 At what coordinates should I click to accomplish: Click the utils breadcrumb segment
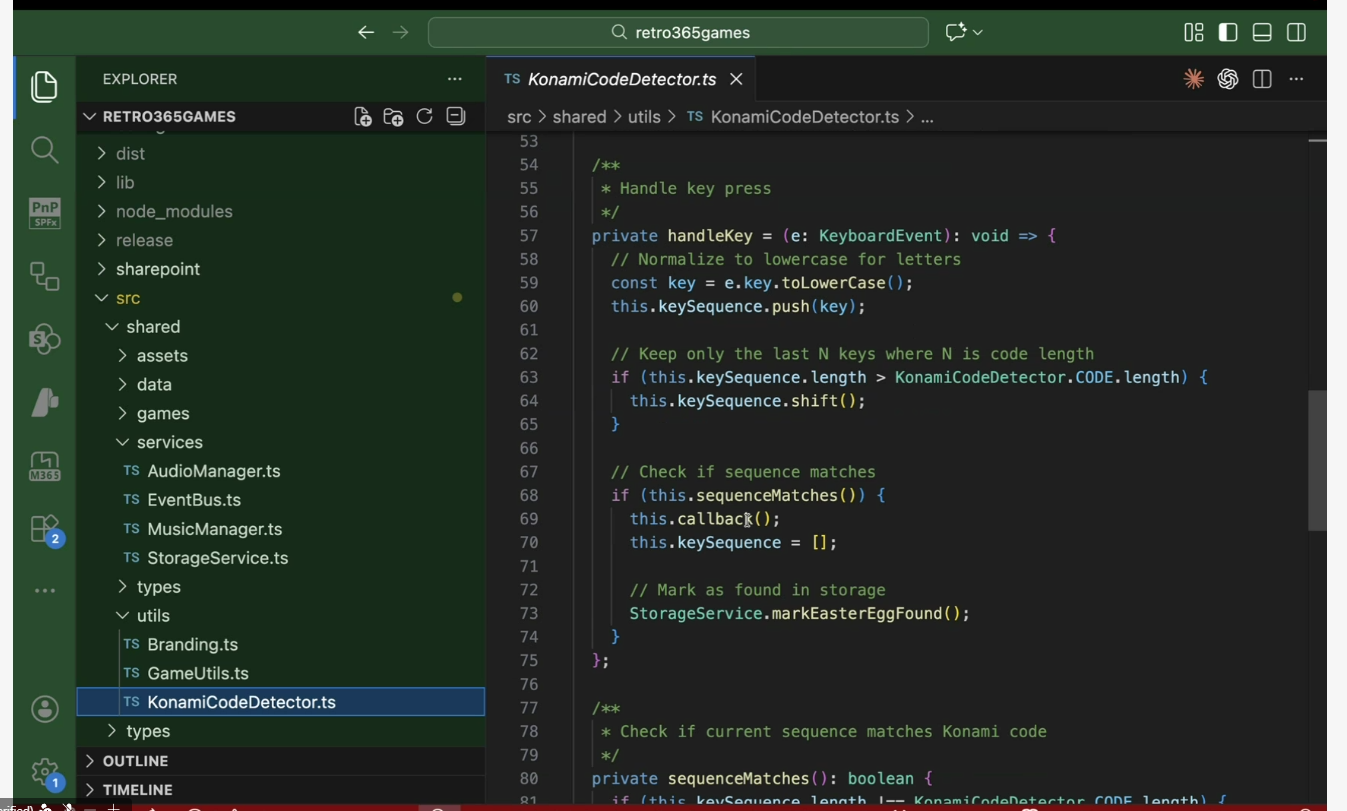[644, 117]
